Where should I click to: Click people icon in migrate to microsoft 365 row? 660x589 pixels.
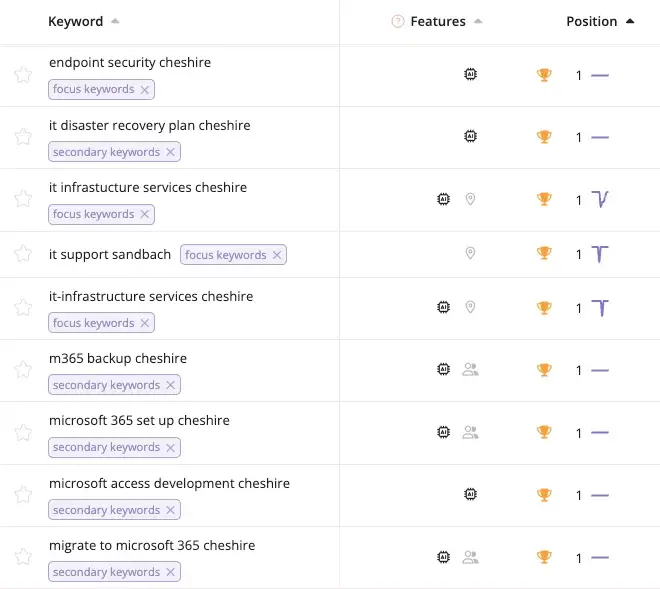(x=471, y=557)
